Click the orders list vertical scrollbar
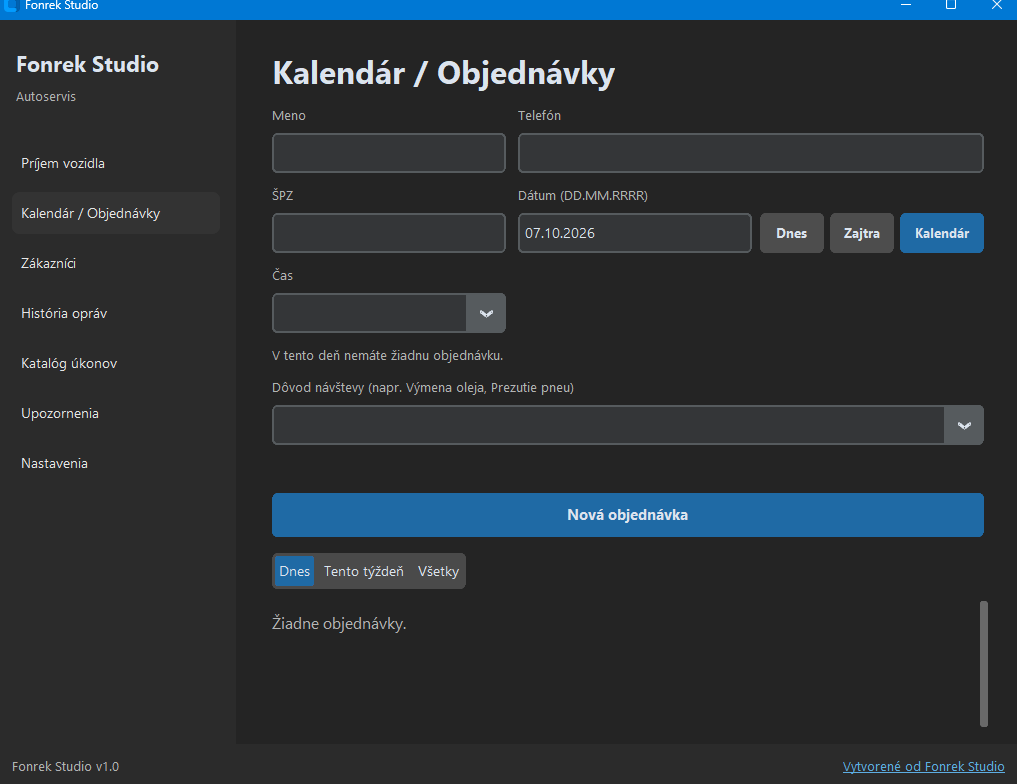This screenshot has width=1017, height=784. (x=983, y=664)
